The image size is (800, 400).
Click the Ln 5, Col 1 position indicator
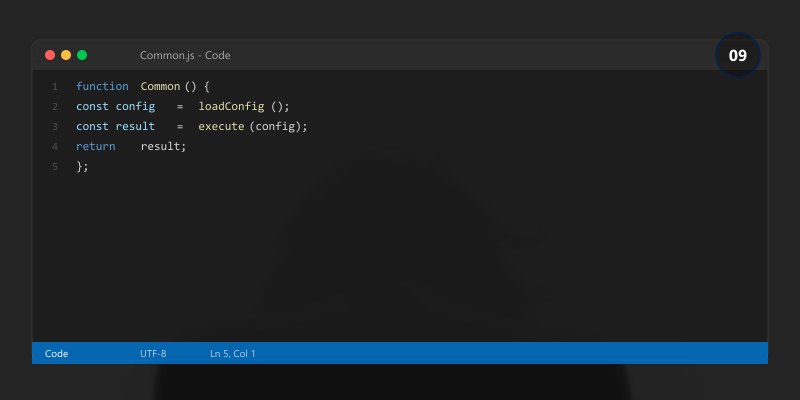[x=233, y=353]
